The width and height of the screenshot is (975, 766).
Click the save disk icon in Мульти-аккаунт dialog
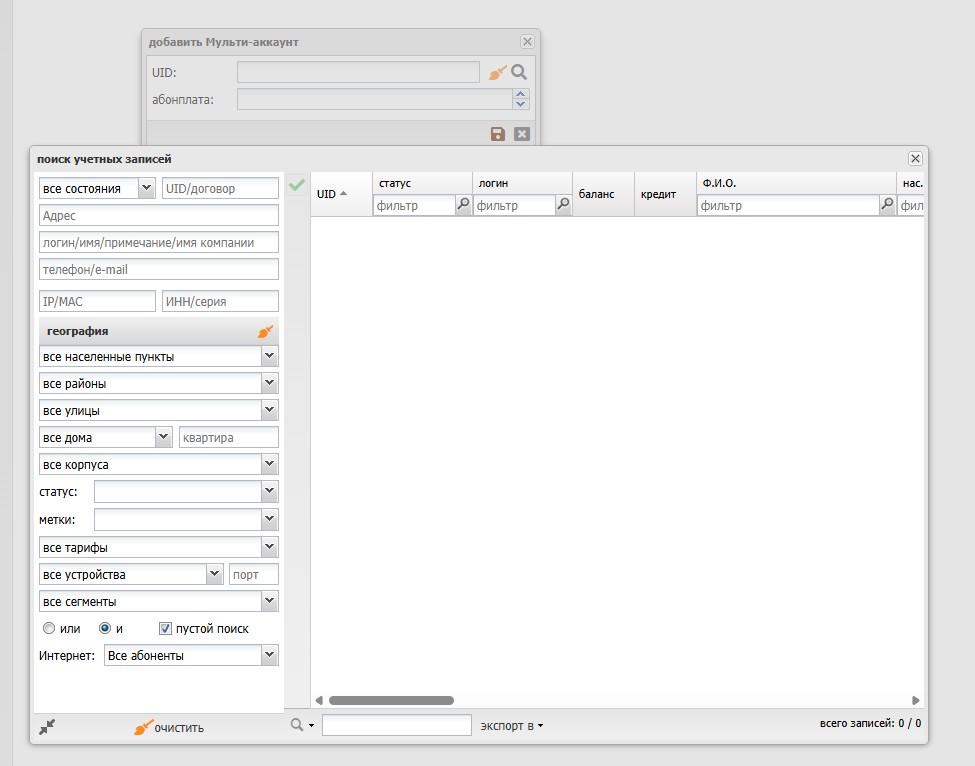tap(497, 133)
